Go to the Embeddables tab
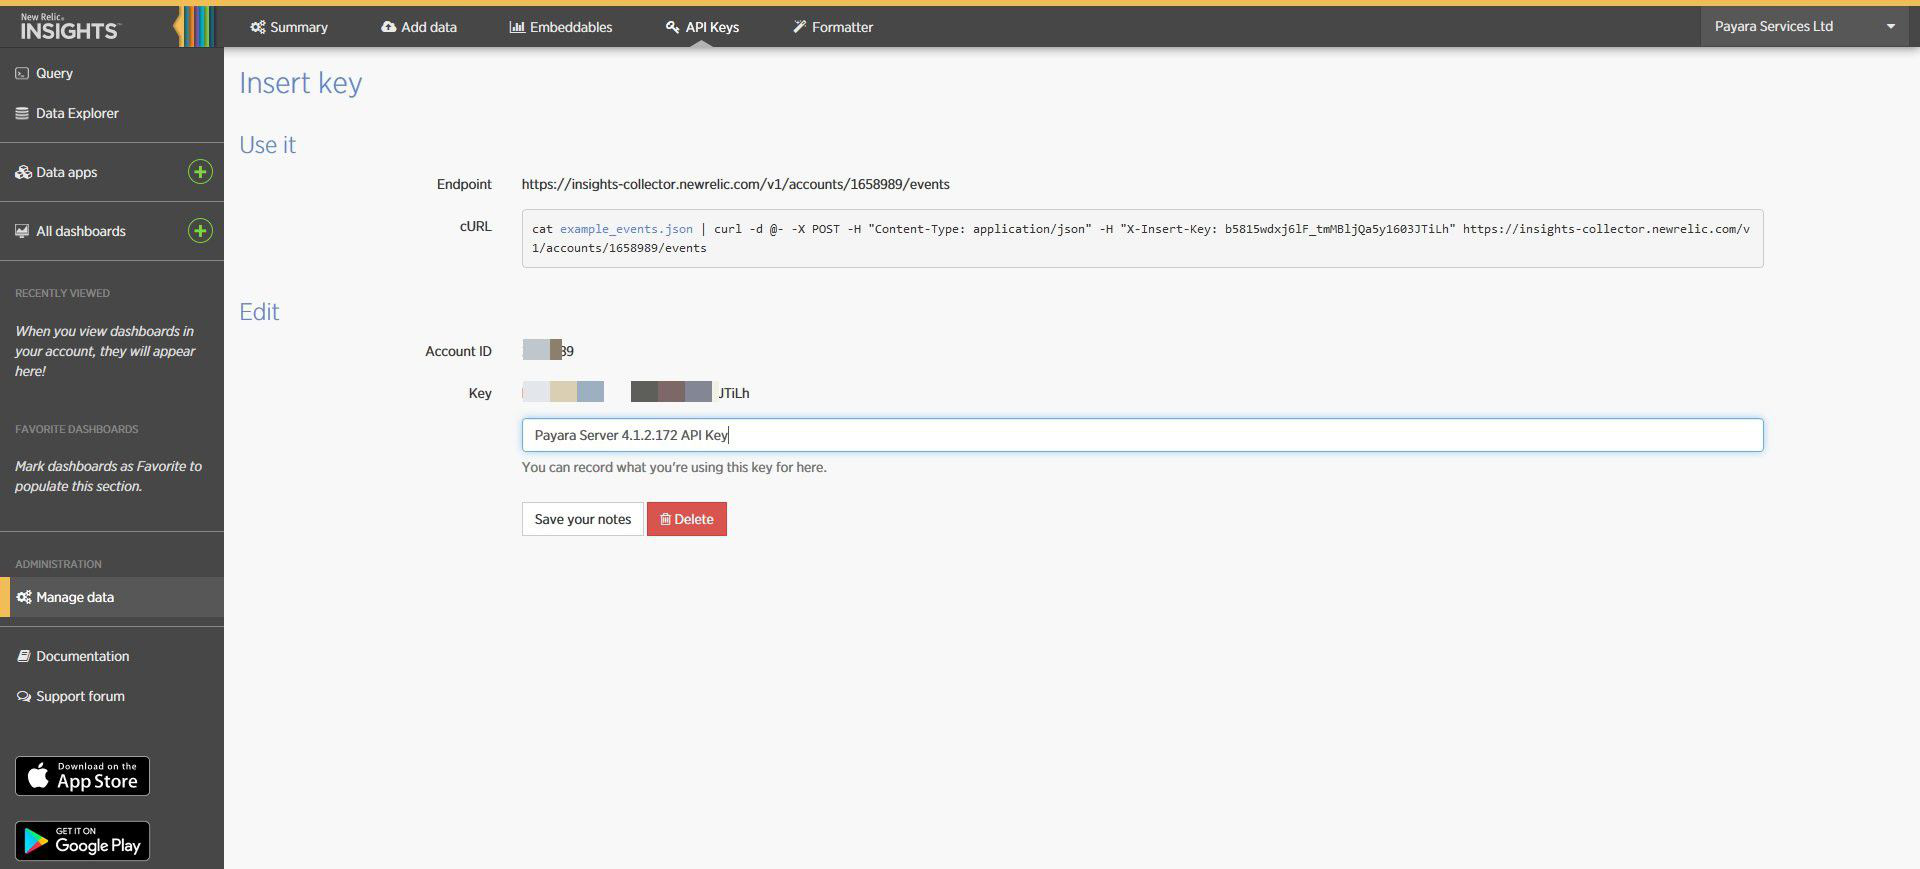The width and height of the screenshot is (1920, 869). coord(561,27)
